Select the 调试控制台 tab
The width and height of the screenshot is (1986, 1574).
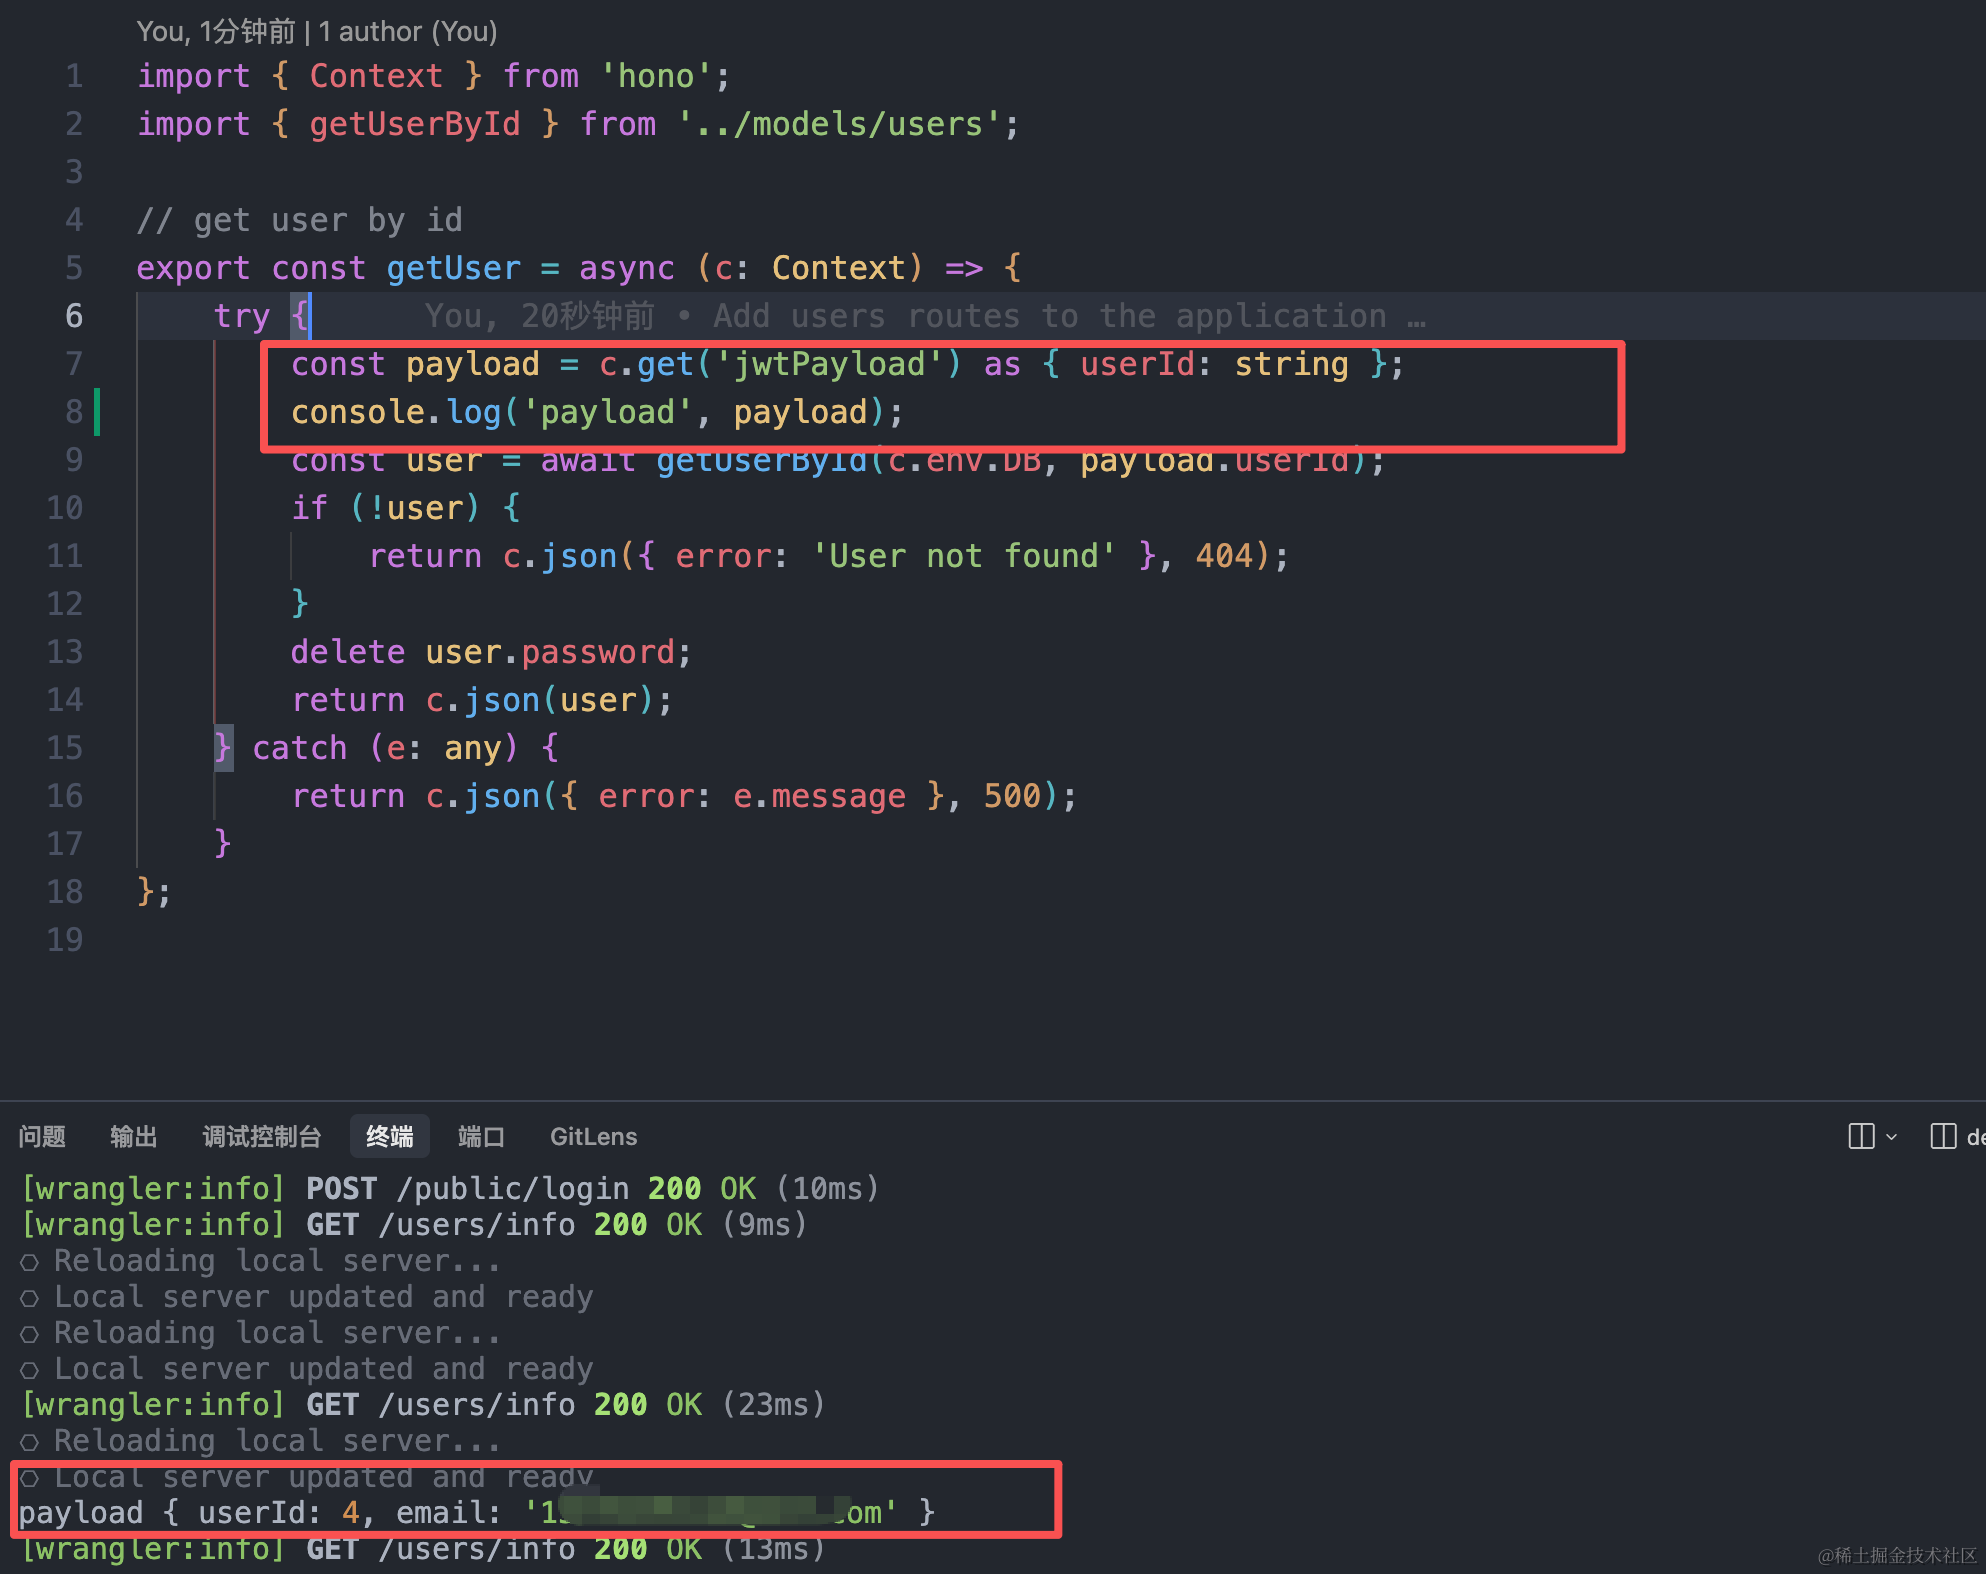[262, 1136]
